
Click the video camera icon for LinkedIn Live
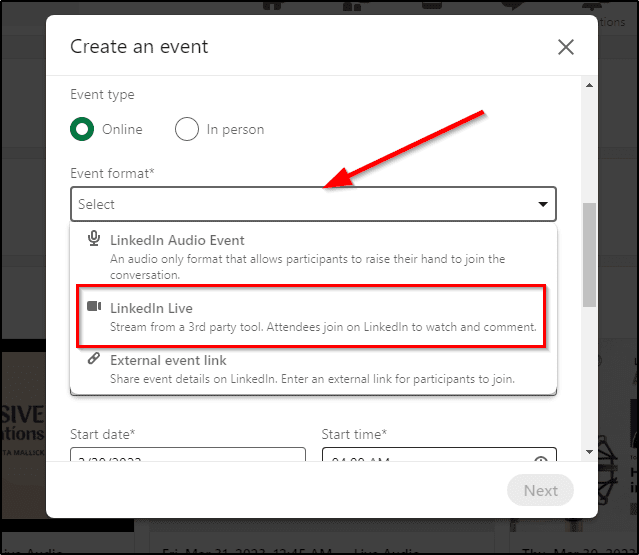coord(94,306)
